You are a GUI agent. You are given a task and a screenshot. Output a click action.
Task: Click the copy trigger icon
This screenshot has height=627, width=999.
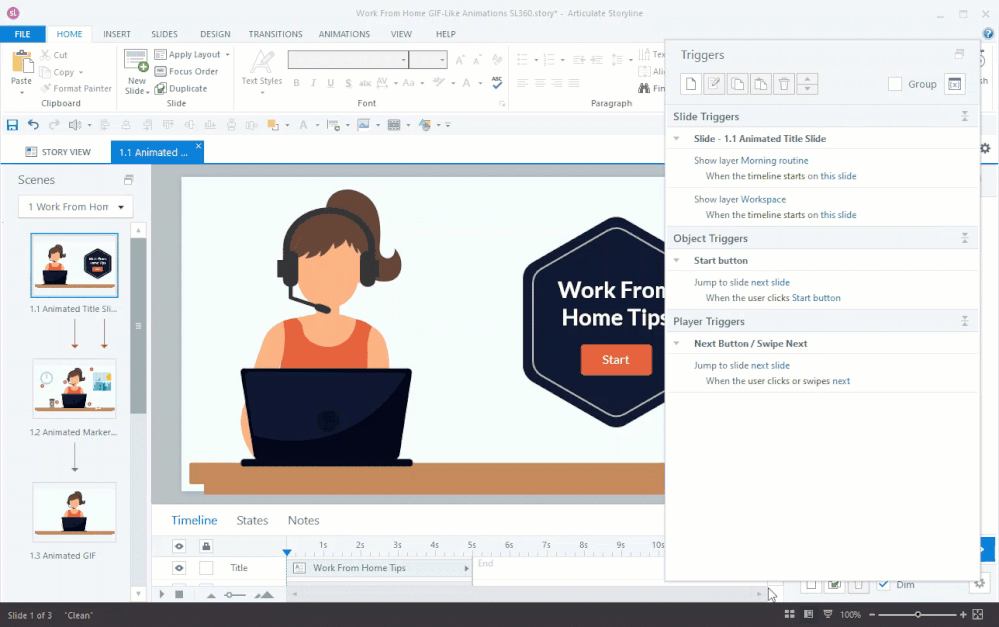click(738, 84)
